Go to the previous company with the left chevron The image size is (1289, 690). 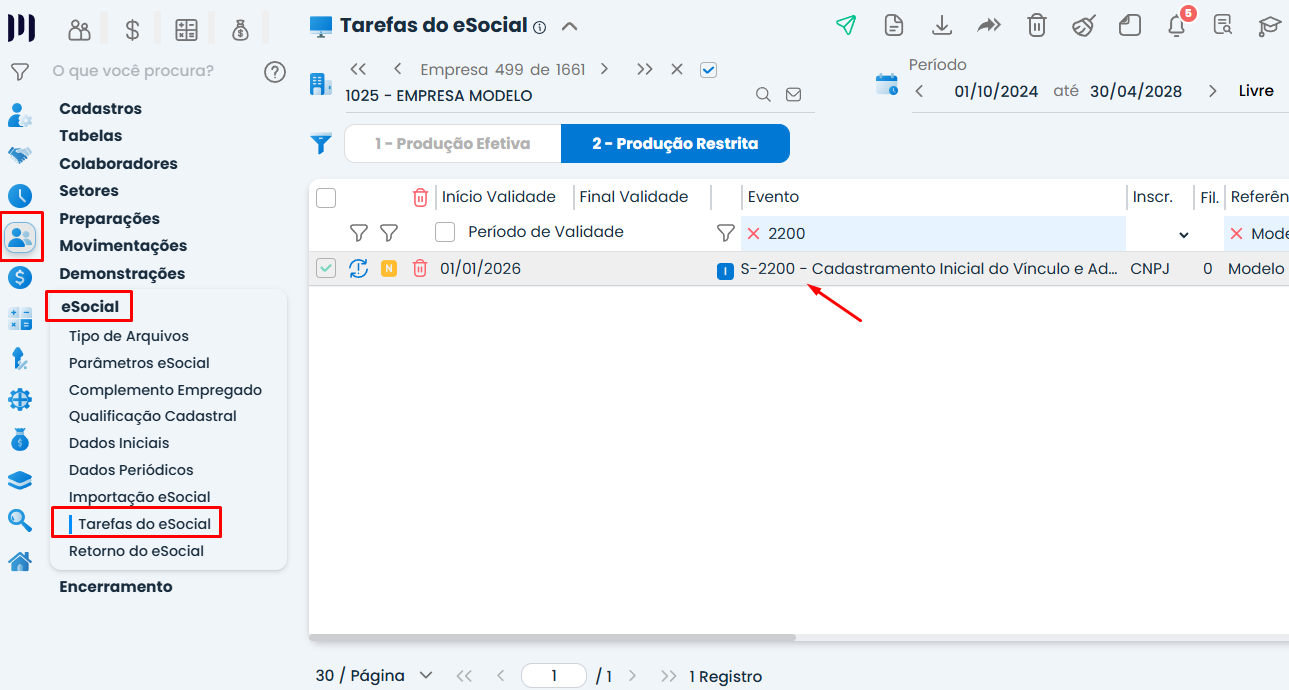coord(397,69)
